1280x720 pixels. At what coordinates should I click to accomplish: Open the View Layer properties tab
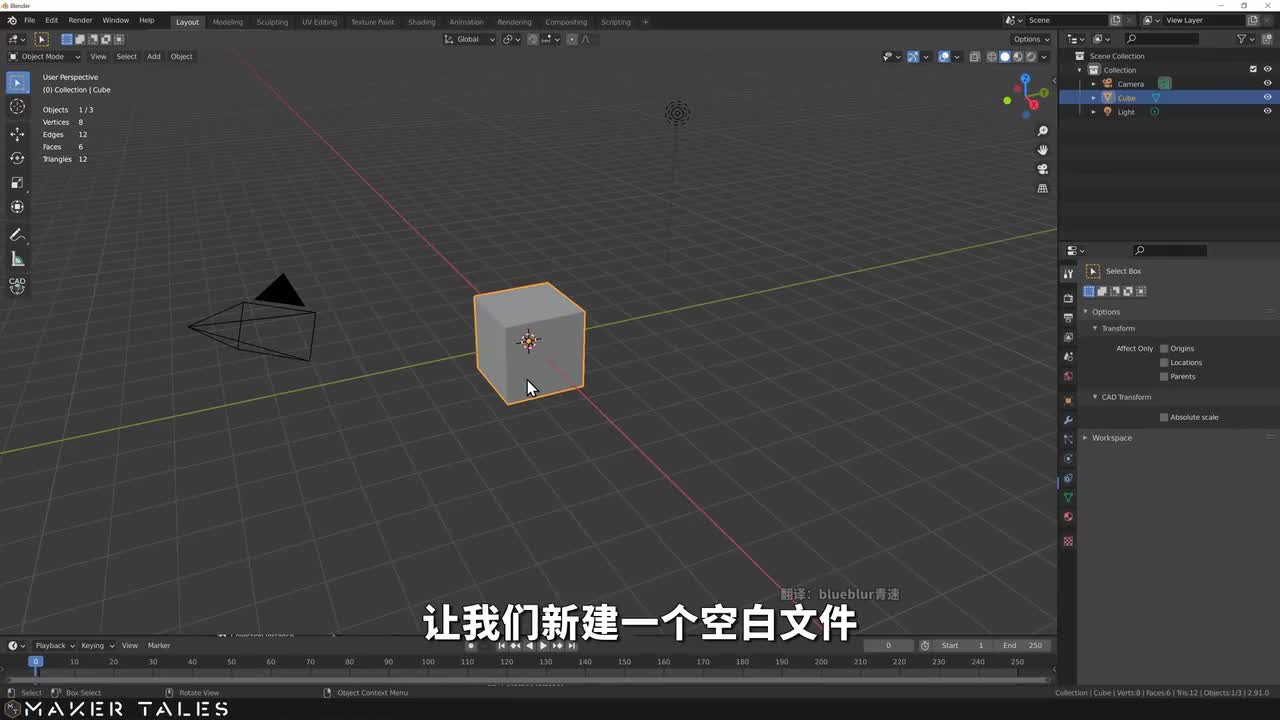[x=1068, y=337]
